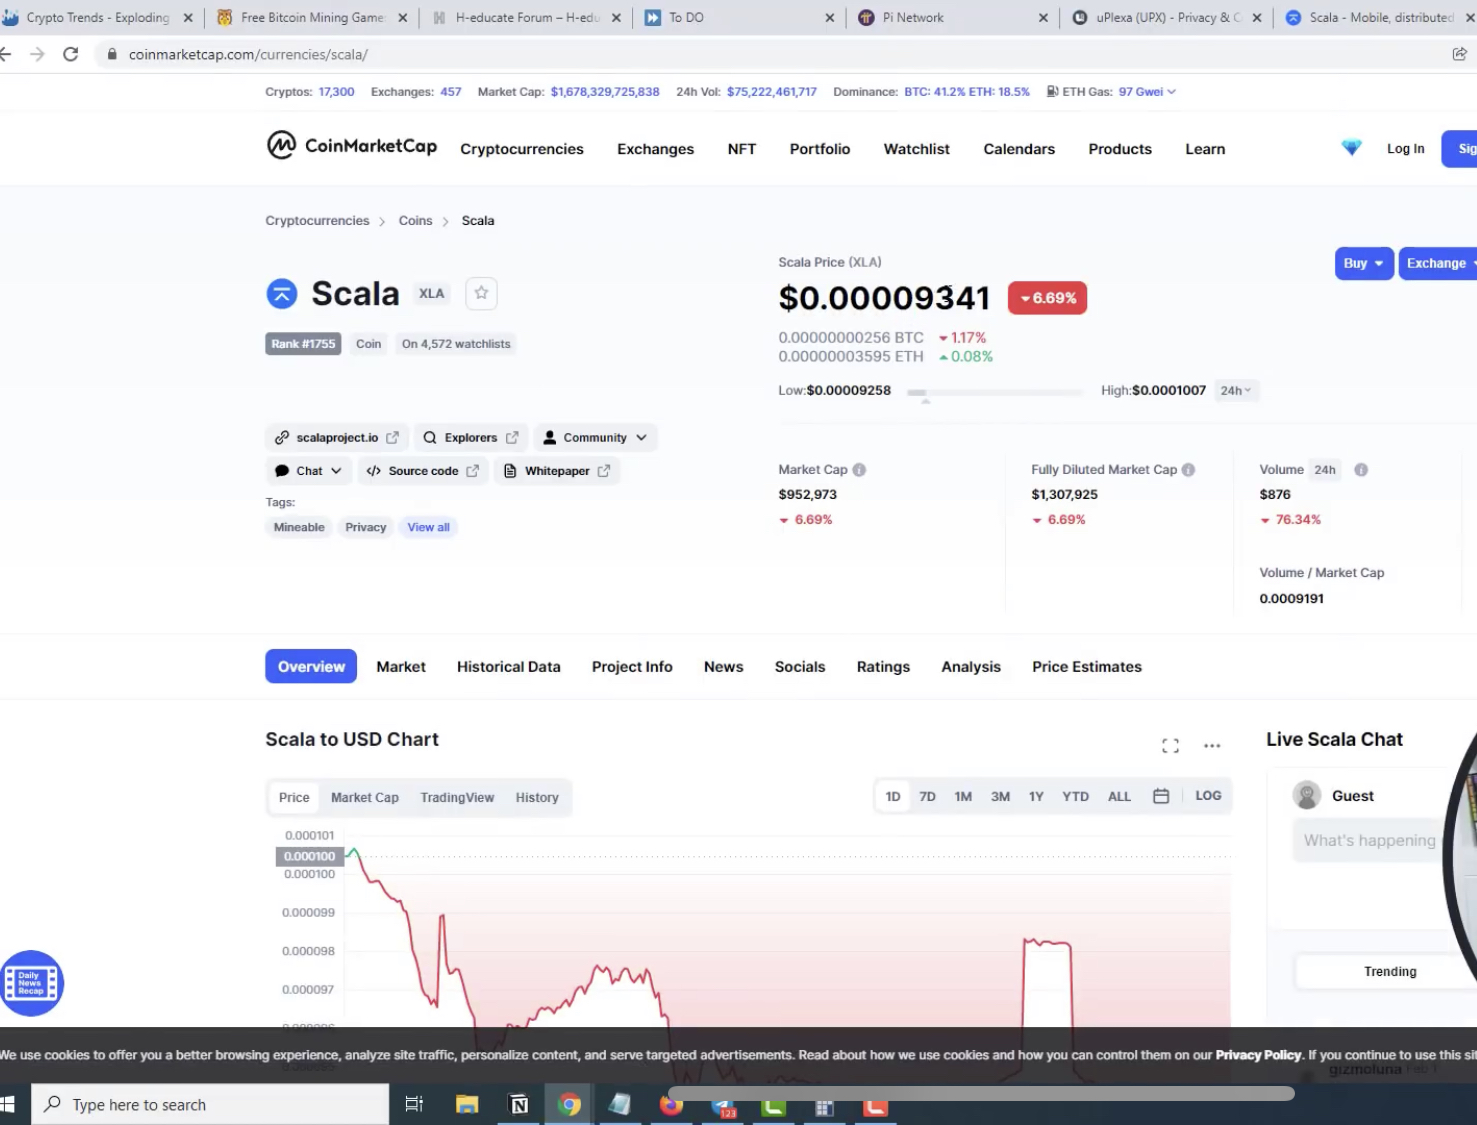Open the CoinMarketCap logo home link

(x=352, y=146)
